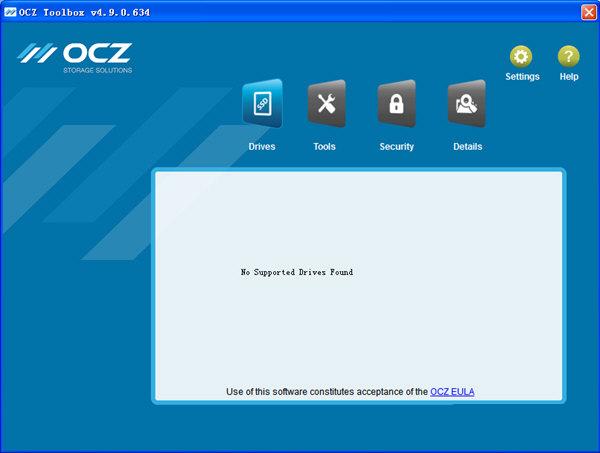Click the OCZ Storage Solutions logo
Screen dimensions: 600x453
click(75, 58)
